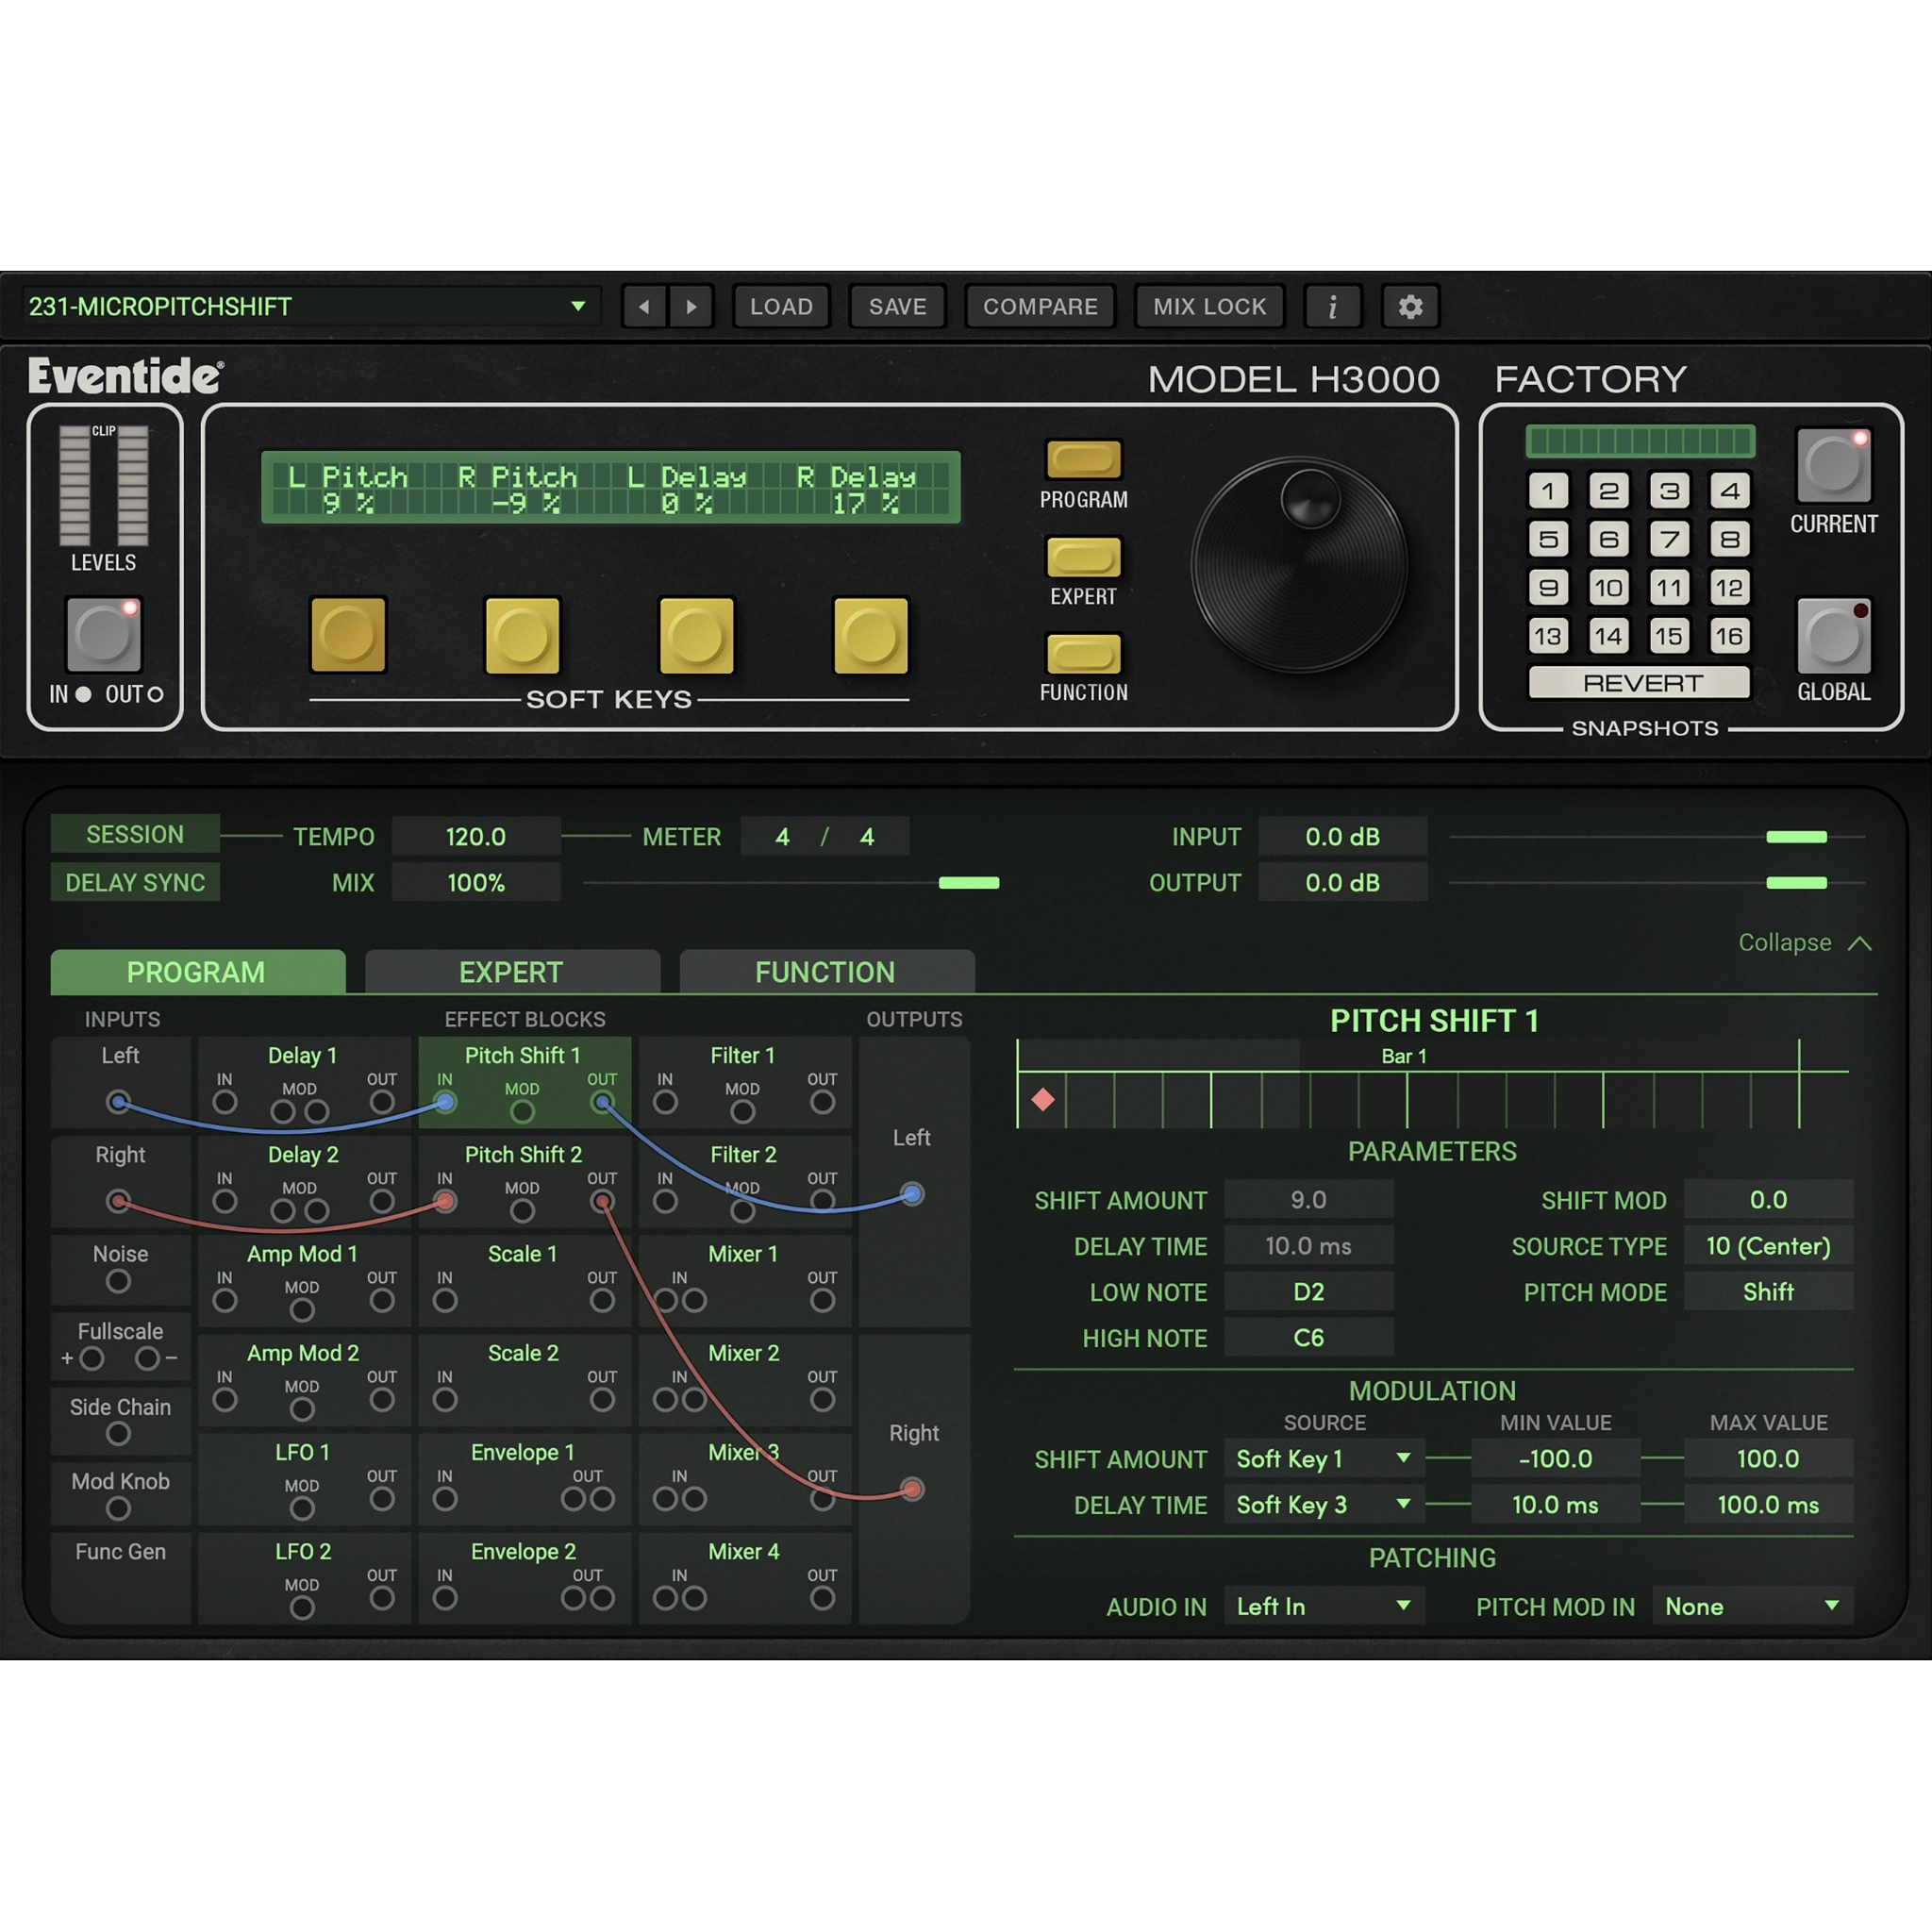Open the preset selector showing 231-MICROPITCHSHIFT
The width and height of the screenshot is (1932, 1932).
pyautogui.click(x=310, y=306)
